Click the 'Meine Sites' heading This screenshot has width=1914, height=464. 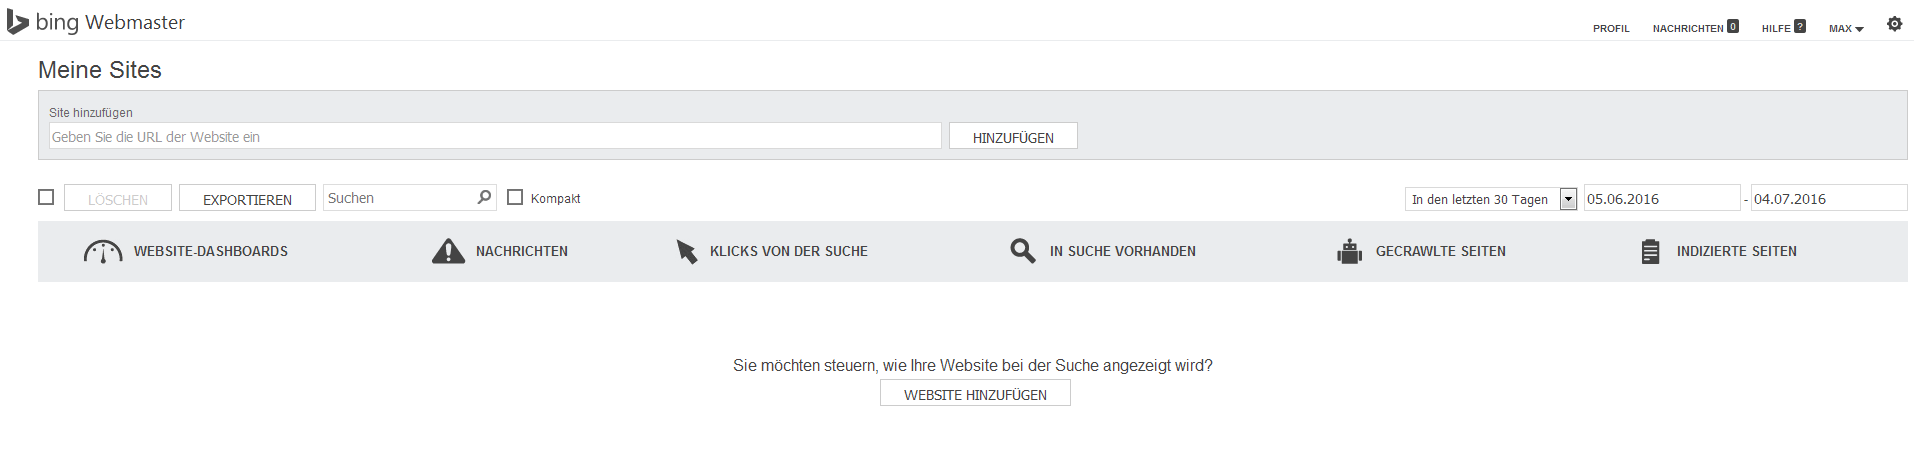(x=100, y=70)
